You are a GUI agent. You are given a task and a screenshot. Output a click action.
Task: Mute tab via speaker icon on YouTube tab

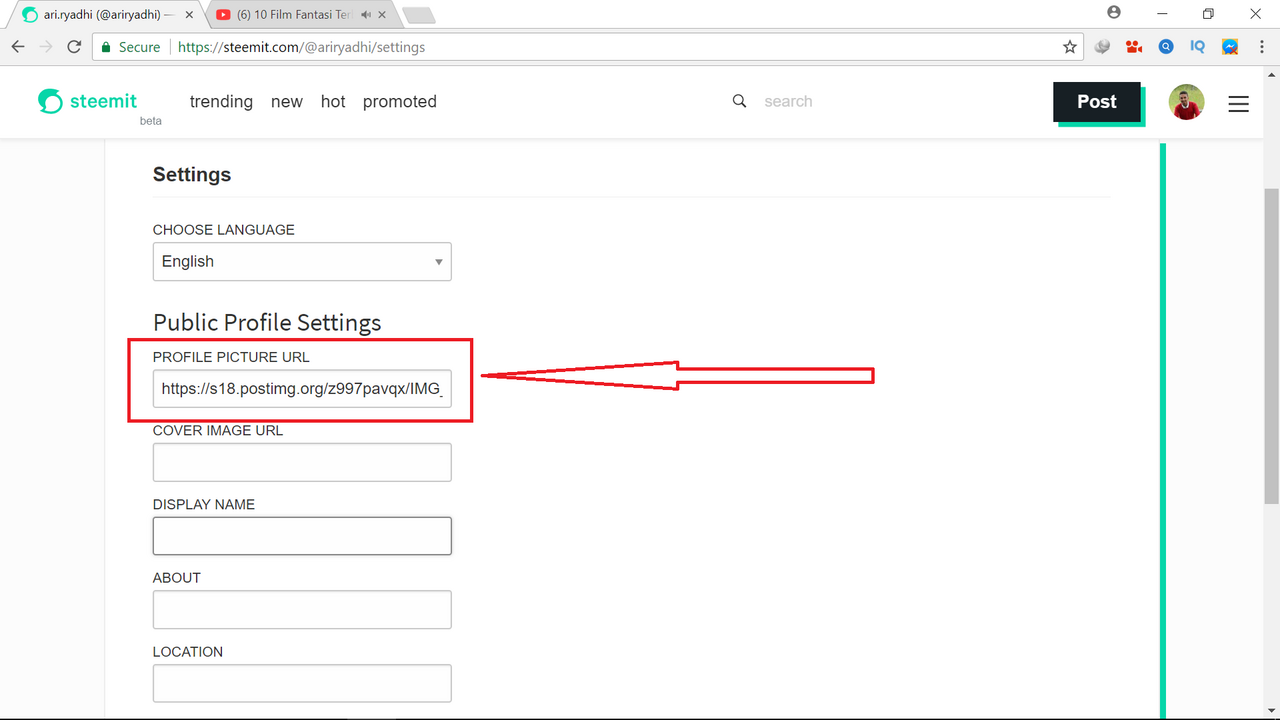[367, 15]
